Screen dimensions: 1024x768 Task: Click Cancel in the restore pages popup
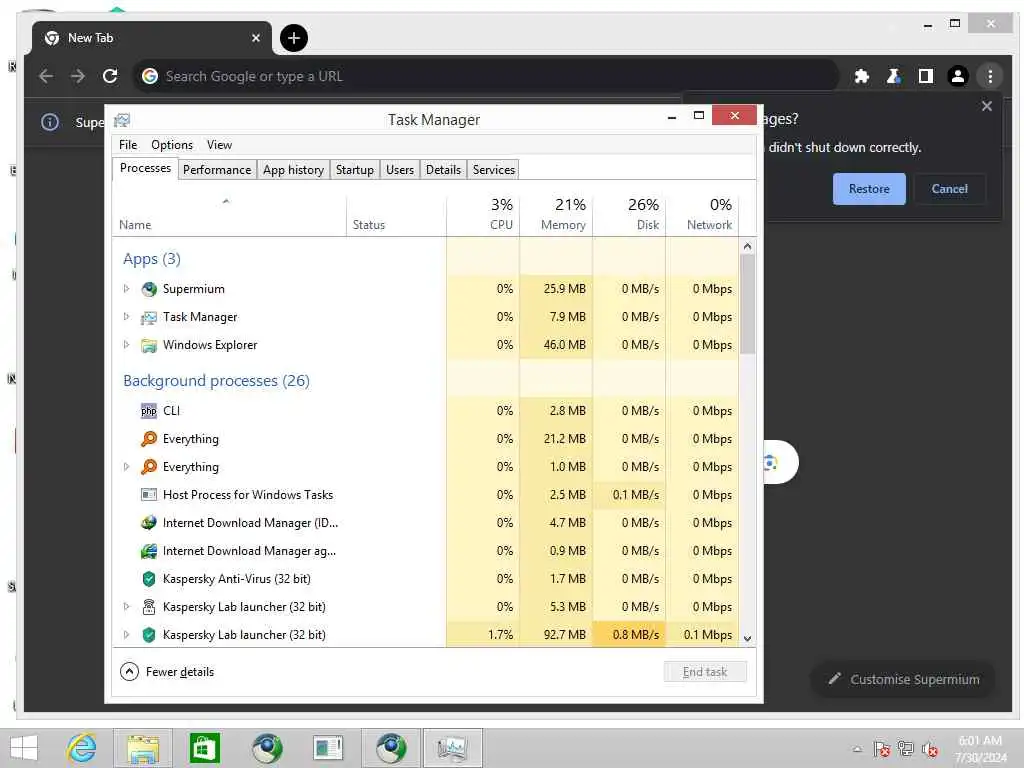[x=949, y=189]
